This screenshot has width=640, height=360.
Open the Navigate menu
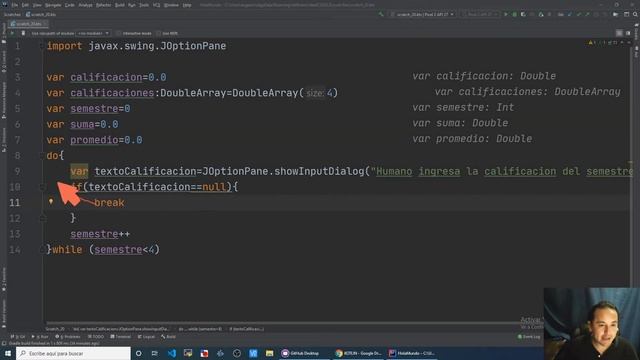(x=53, y=5)
